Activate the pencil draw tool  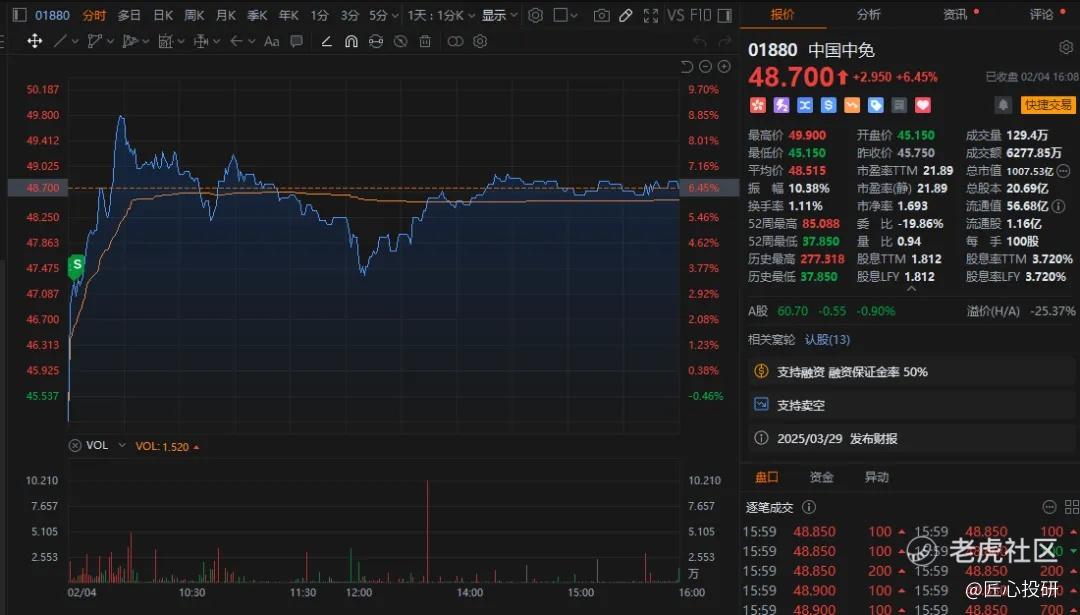click(x=625, y=15)
